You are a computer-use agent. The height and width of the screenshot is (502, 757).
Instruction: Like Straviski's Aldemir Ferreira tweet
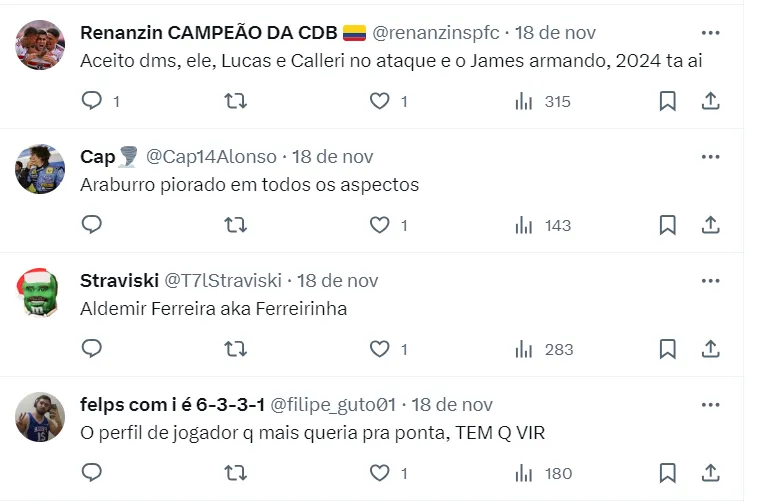(380, 349)
